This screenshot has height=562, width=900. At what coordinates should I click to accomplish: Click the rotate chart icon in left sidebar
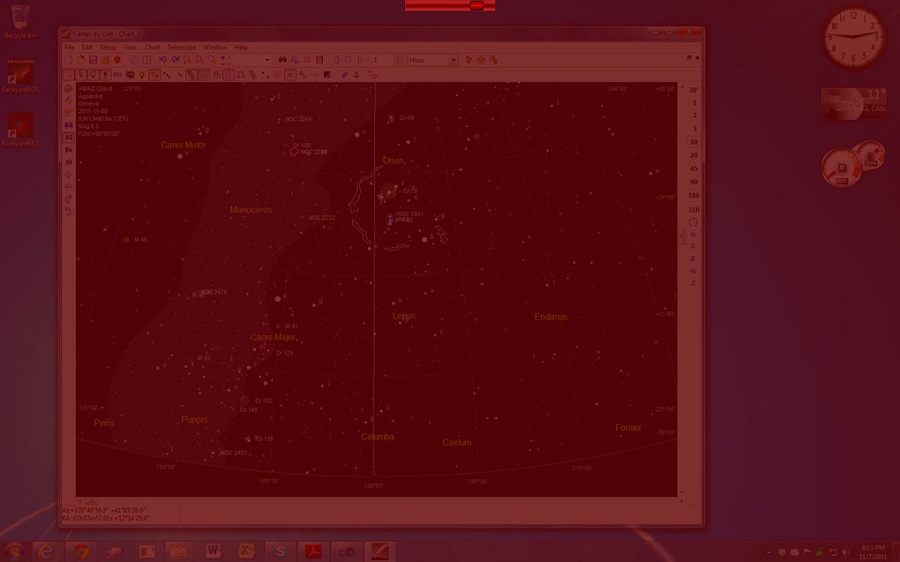[x=68, y=199]
